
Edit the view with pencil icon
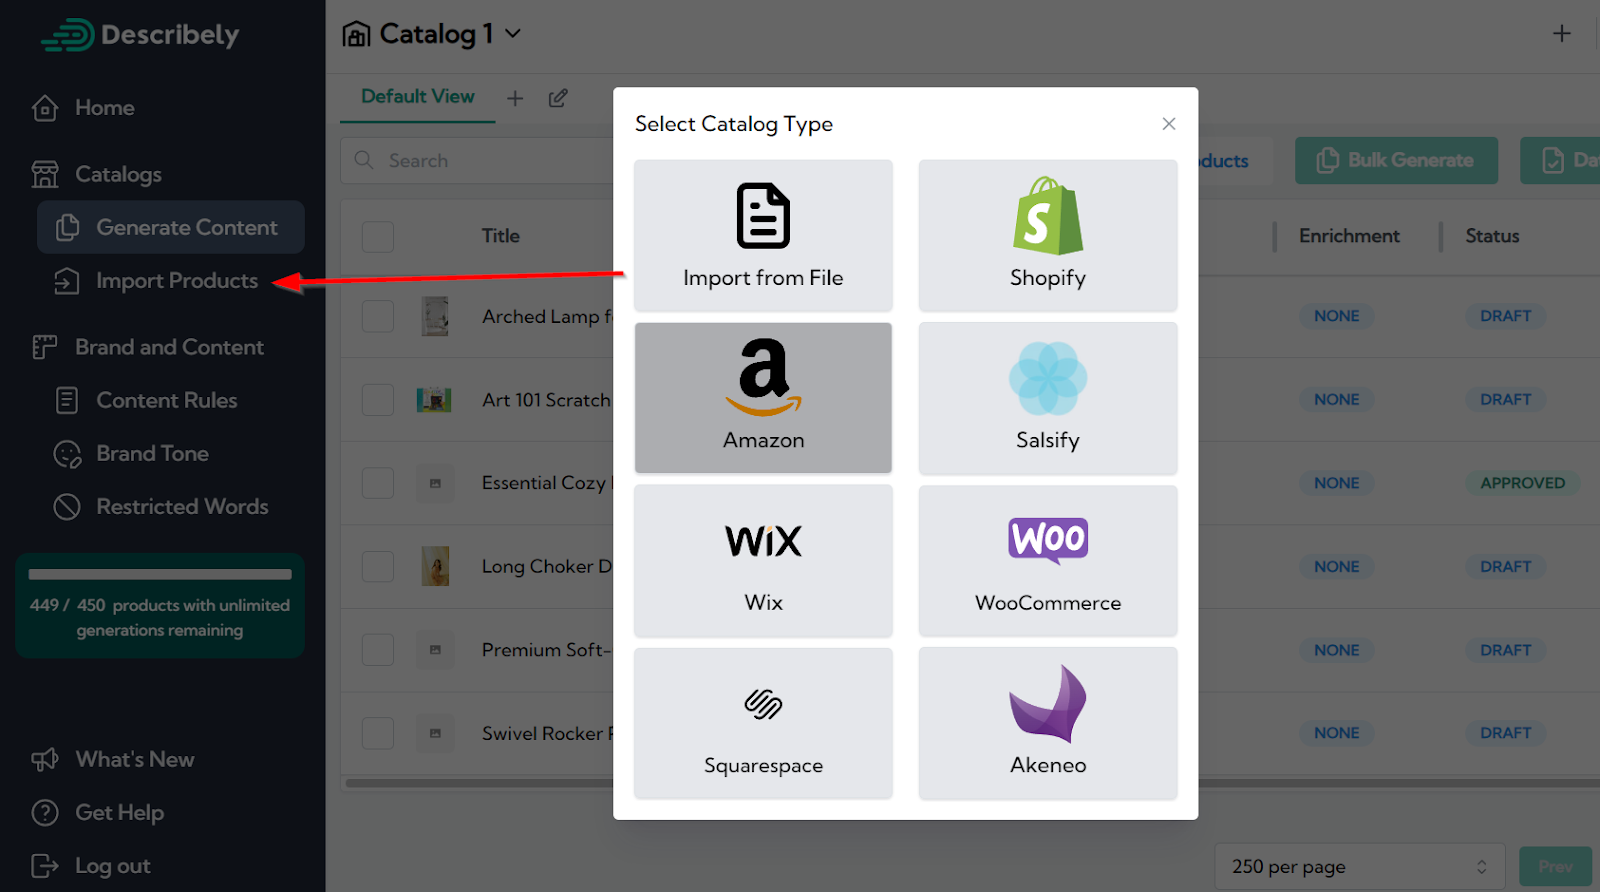(x=558, y=98)
